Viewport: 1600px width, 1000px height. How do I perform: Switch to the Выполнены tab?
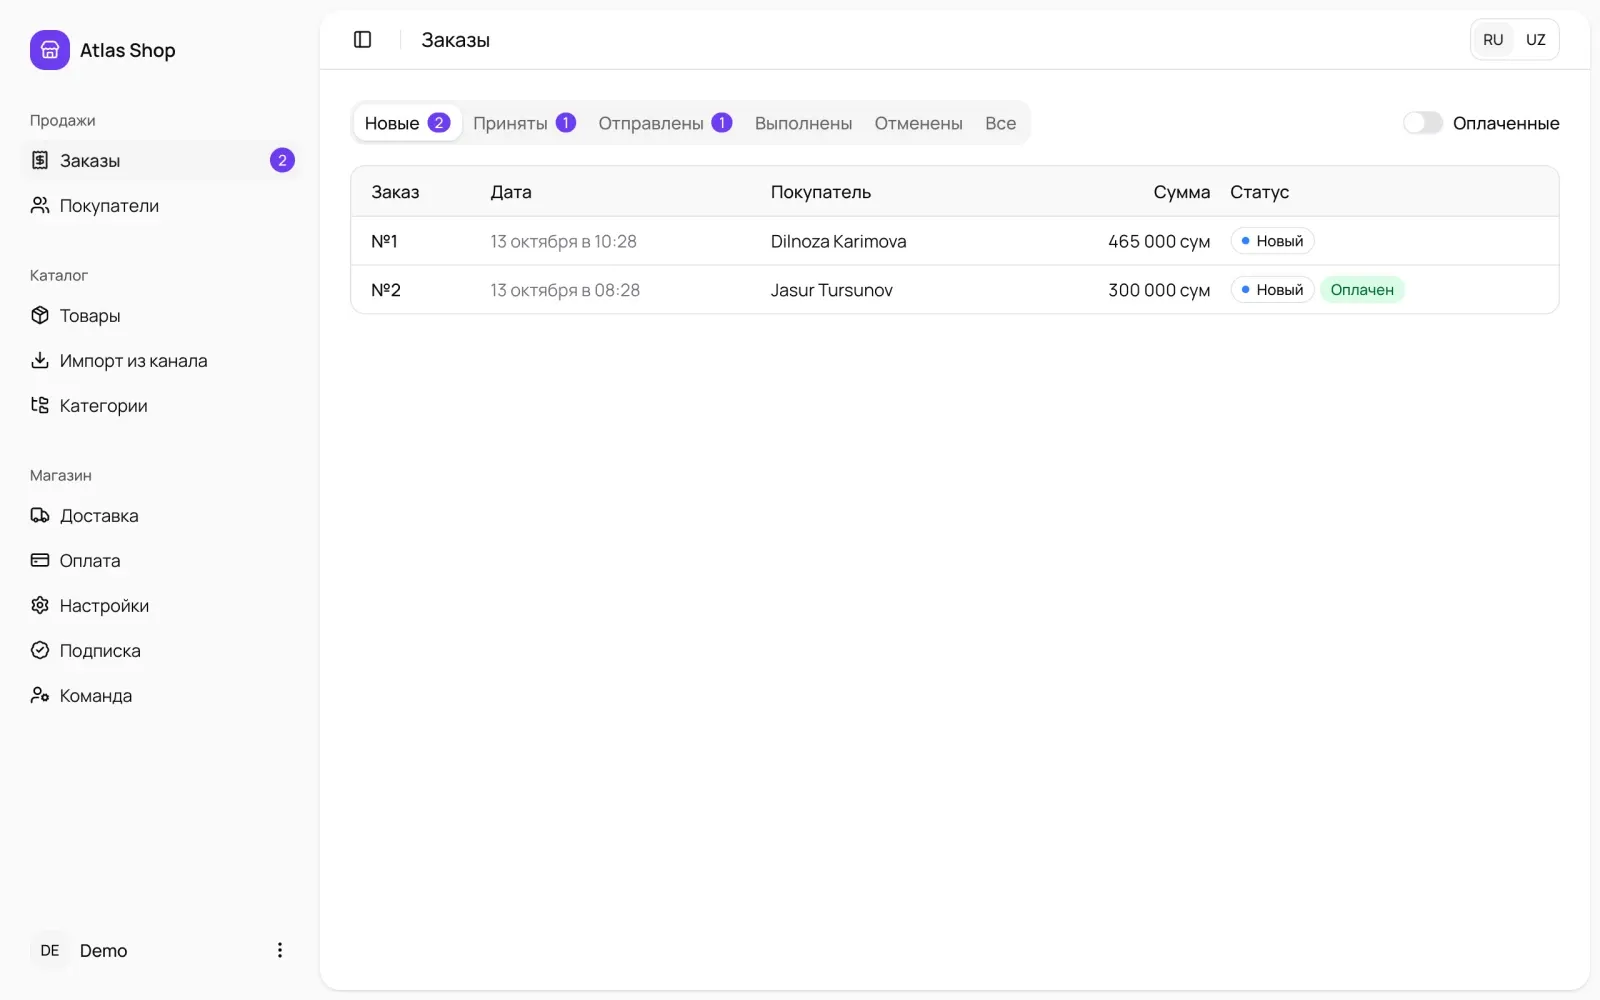tap(803, 123)
